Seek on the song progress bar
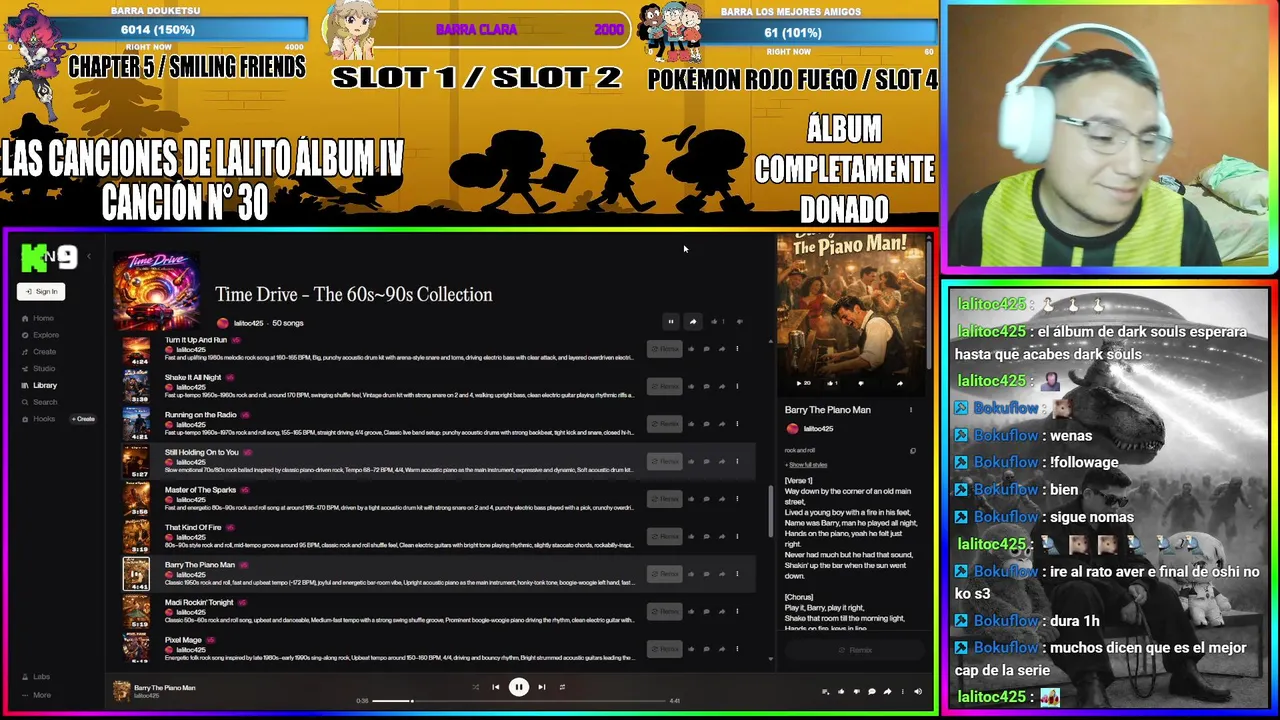 pos(520,701)
